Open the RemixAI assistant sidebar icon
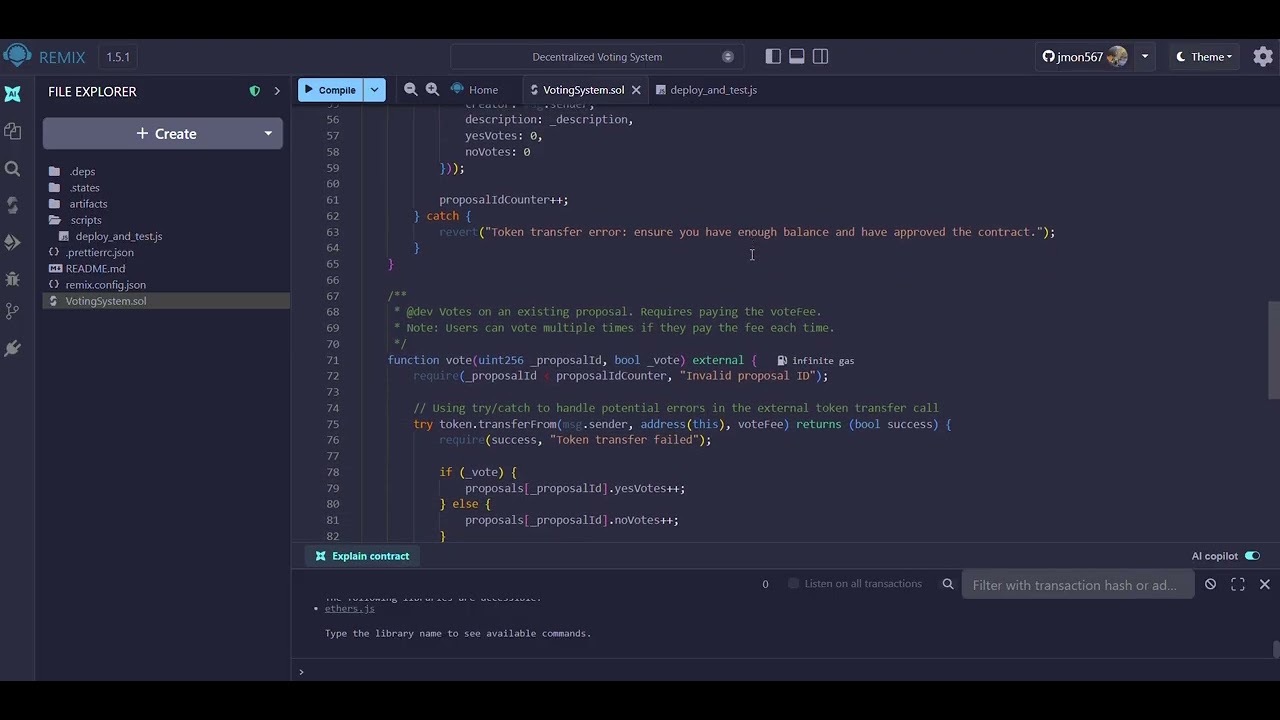This screenshot has width=1280, height=720. click(x=13, y=93)
